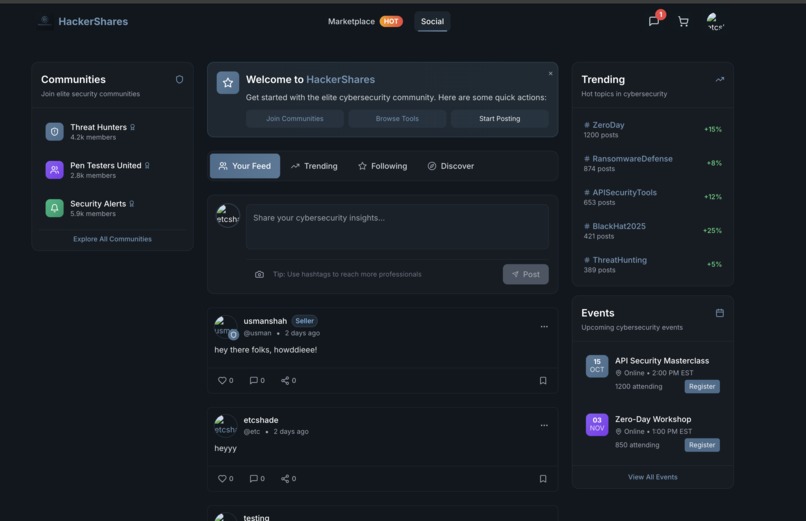The image size is (806, 521).
Task: Click the Start Posting button
Action: click(x=500, y=119)
